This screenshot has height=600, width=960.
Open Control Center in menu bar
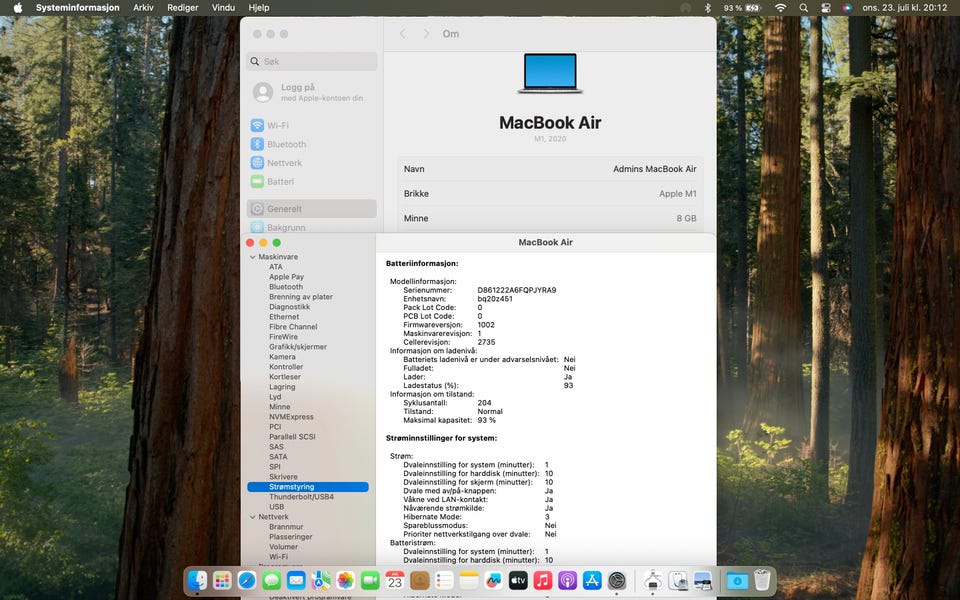pos(826,8)
